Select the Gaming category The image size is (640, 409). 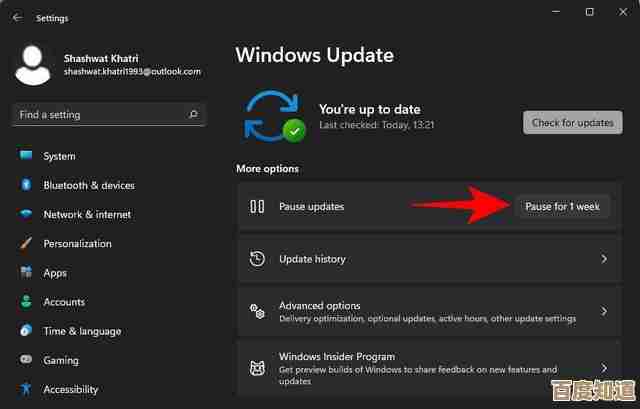click(x=61, y=360)
